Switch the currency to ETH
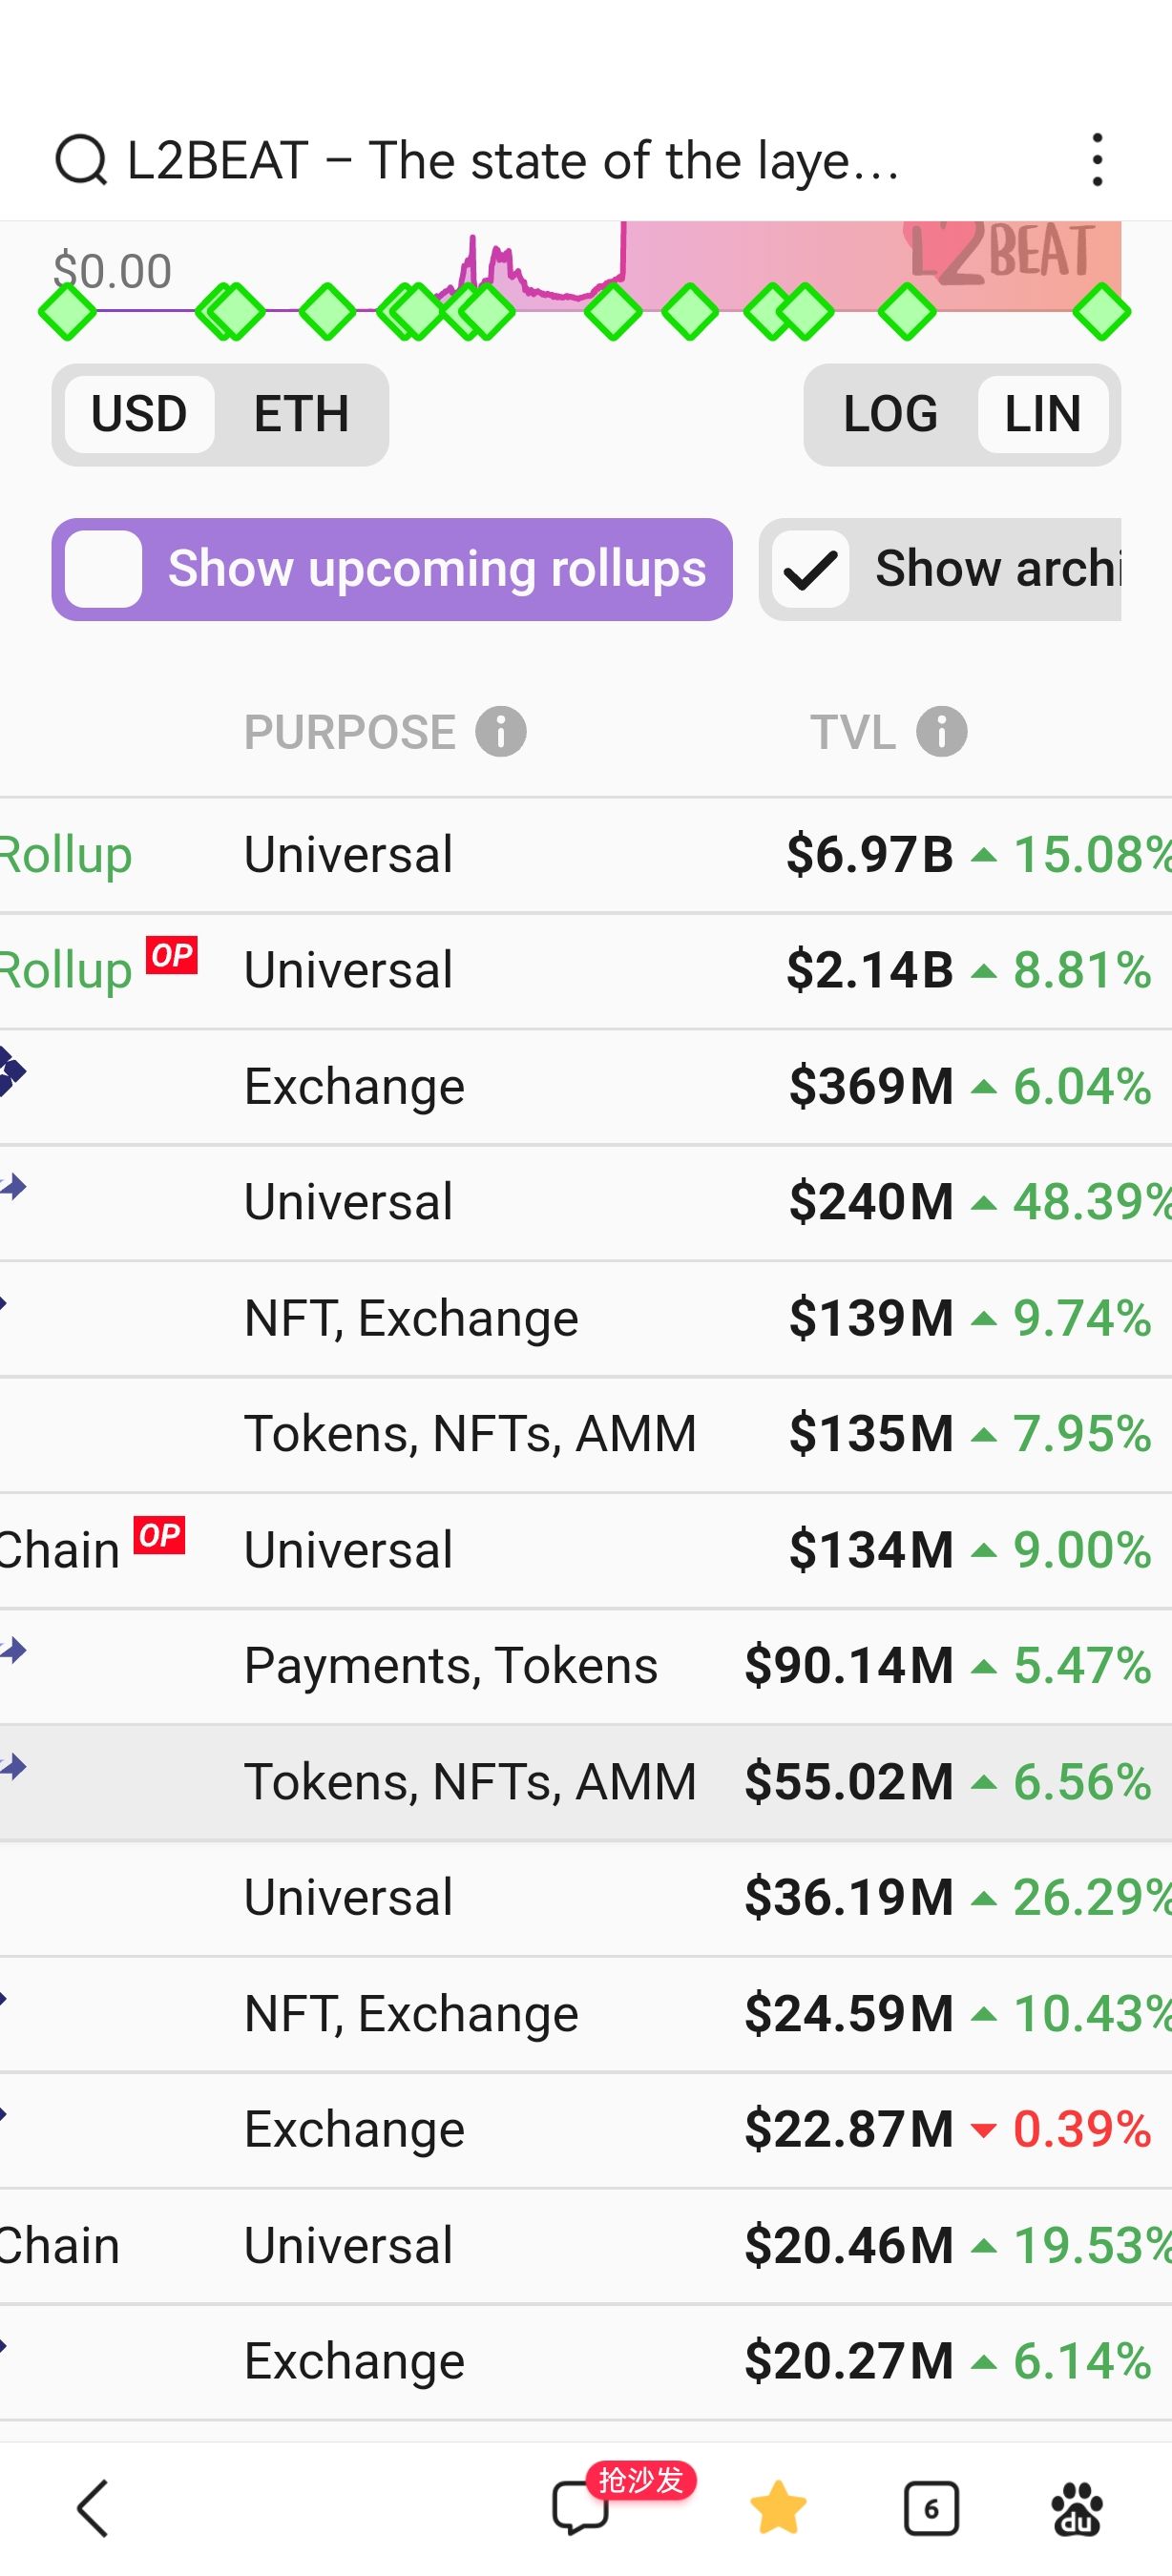Viewport: 1172px width, 2576px height. pos(301,414)
